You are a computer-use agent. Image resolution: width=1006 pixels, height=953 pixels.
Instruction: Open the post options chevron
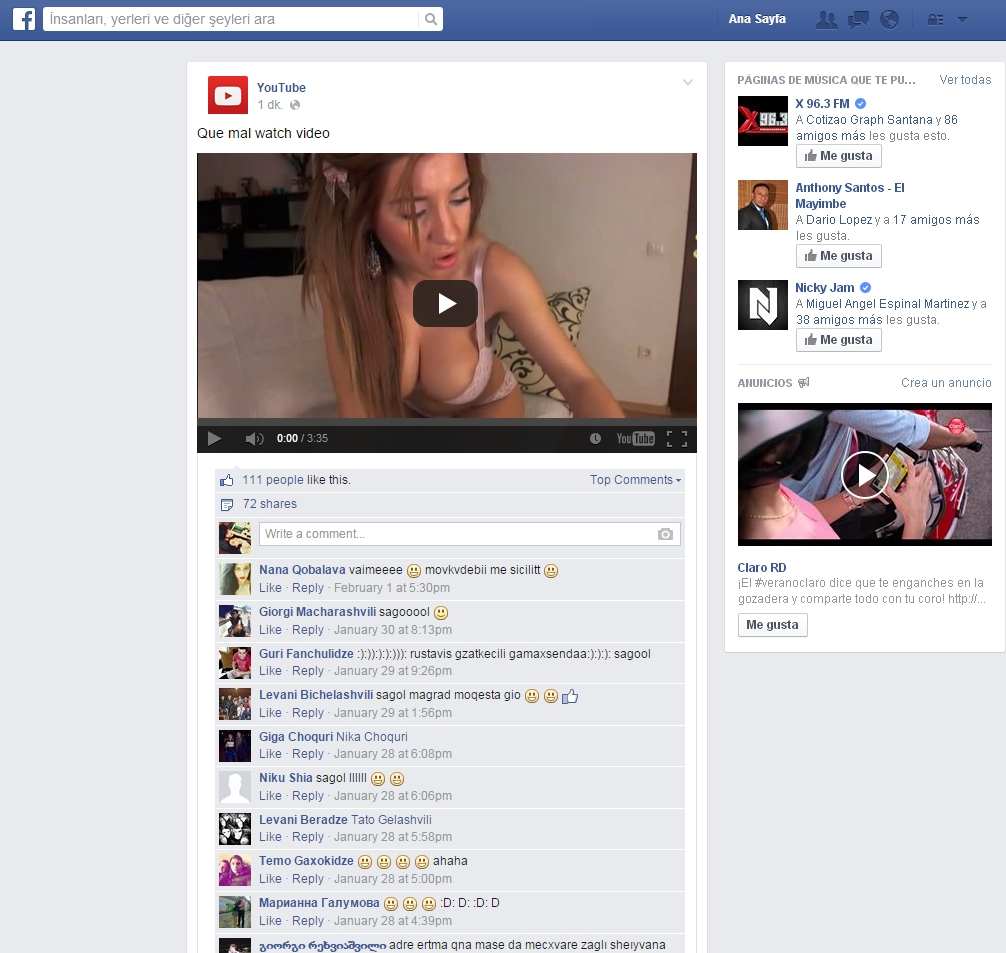[688, 83]
